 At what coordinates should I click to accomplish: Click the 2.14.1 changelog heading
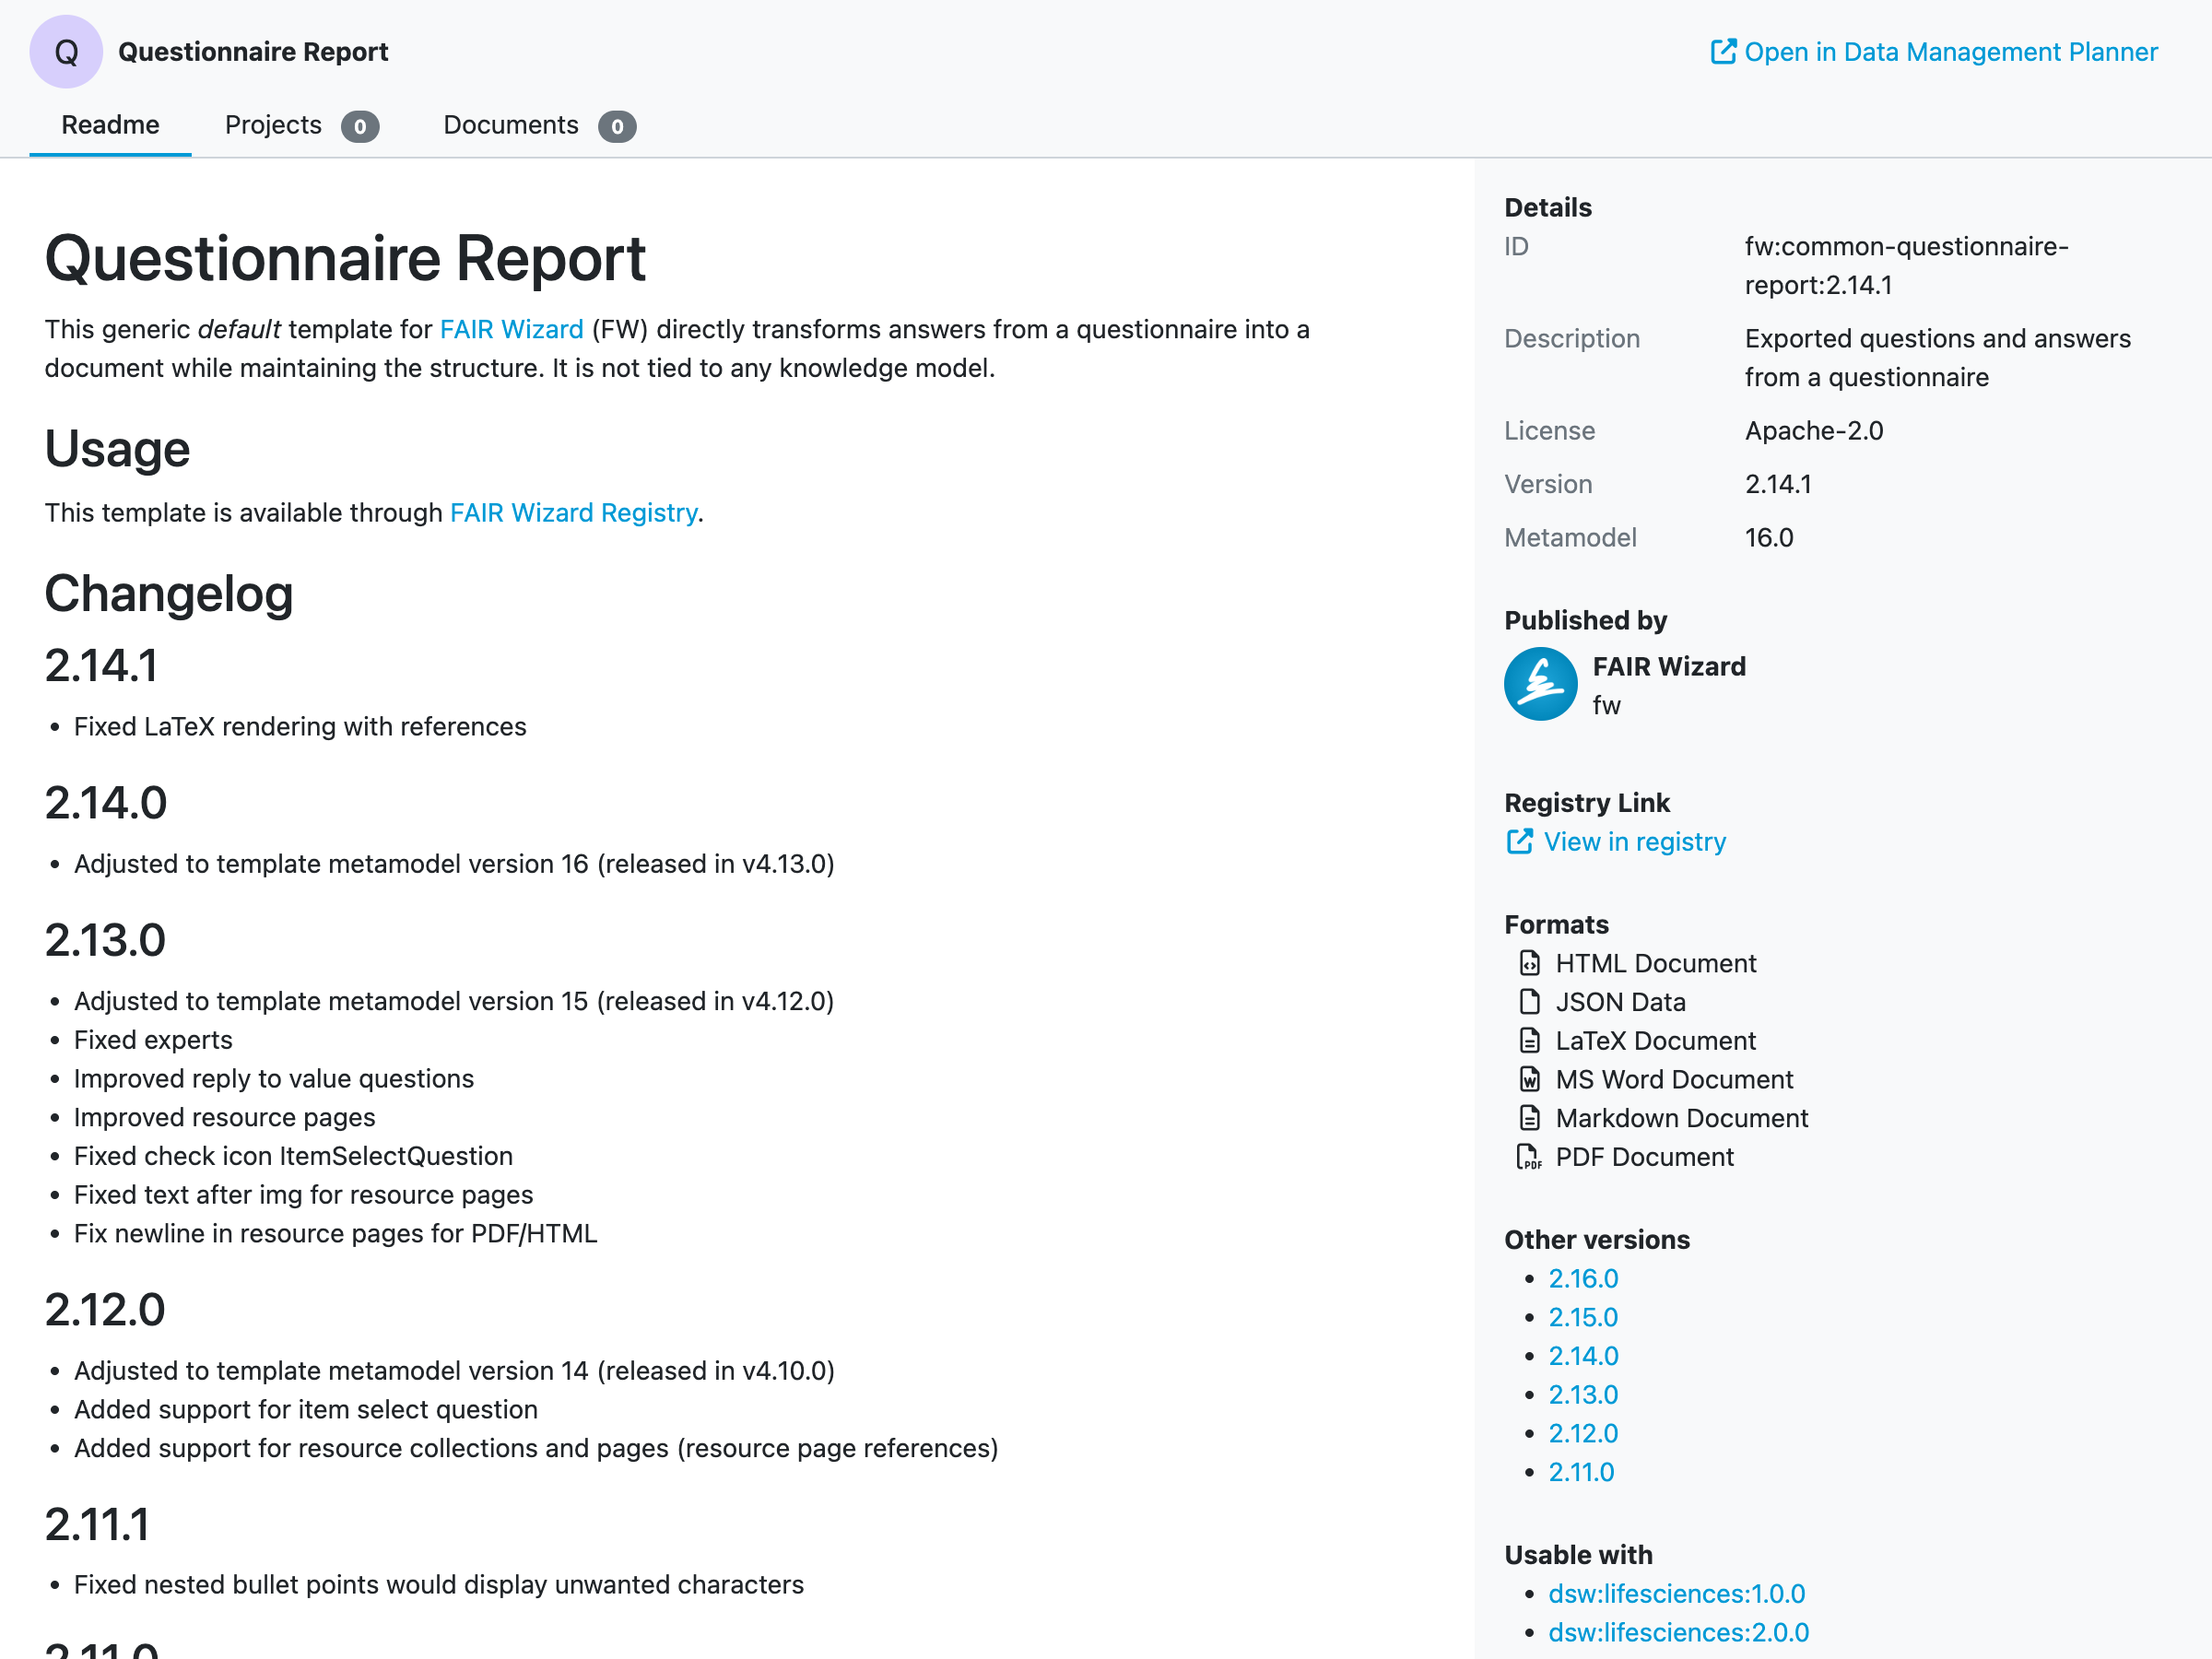click(101, 666)
